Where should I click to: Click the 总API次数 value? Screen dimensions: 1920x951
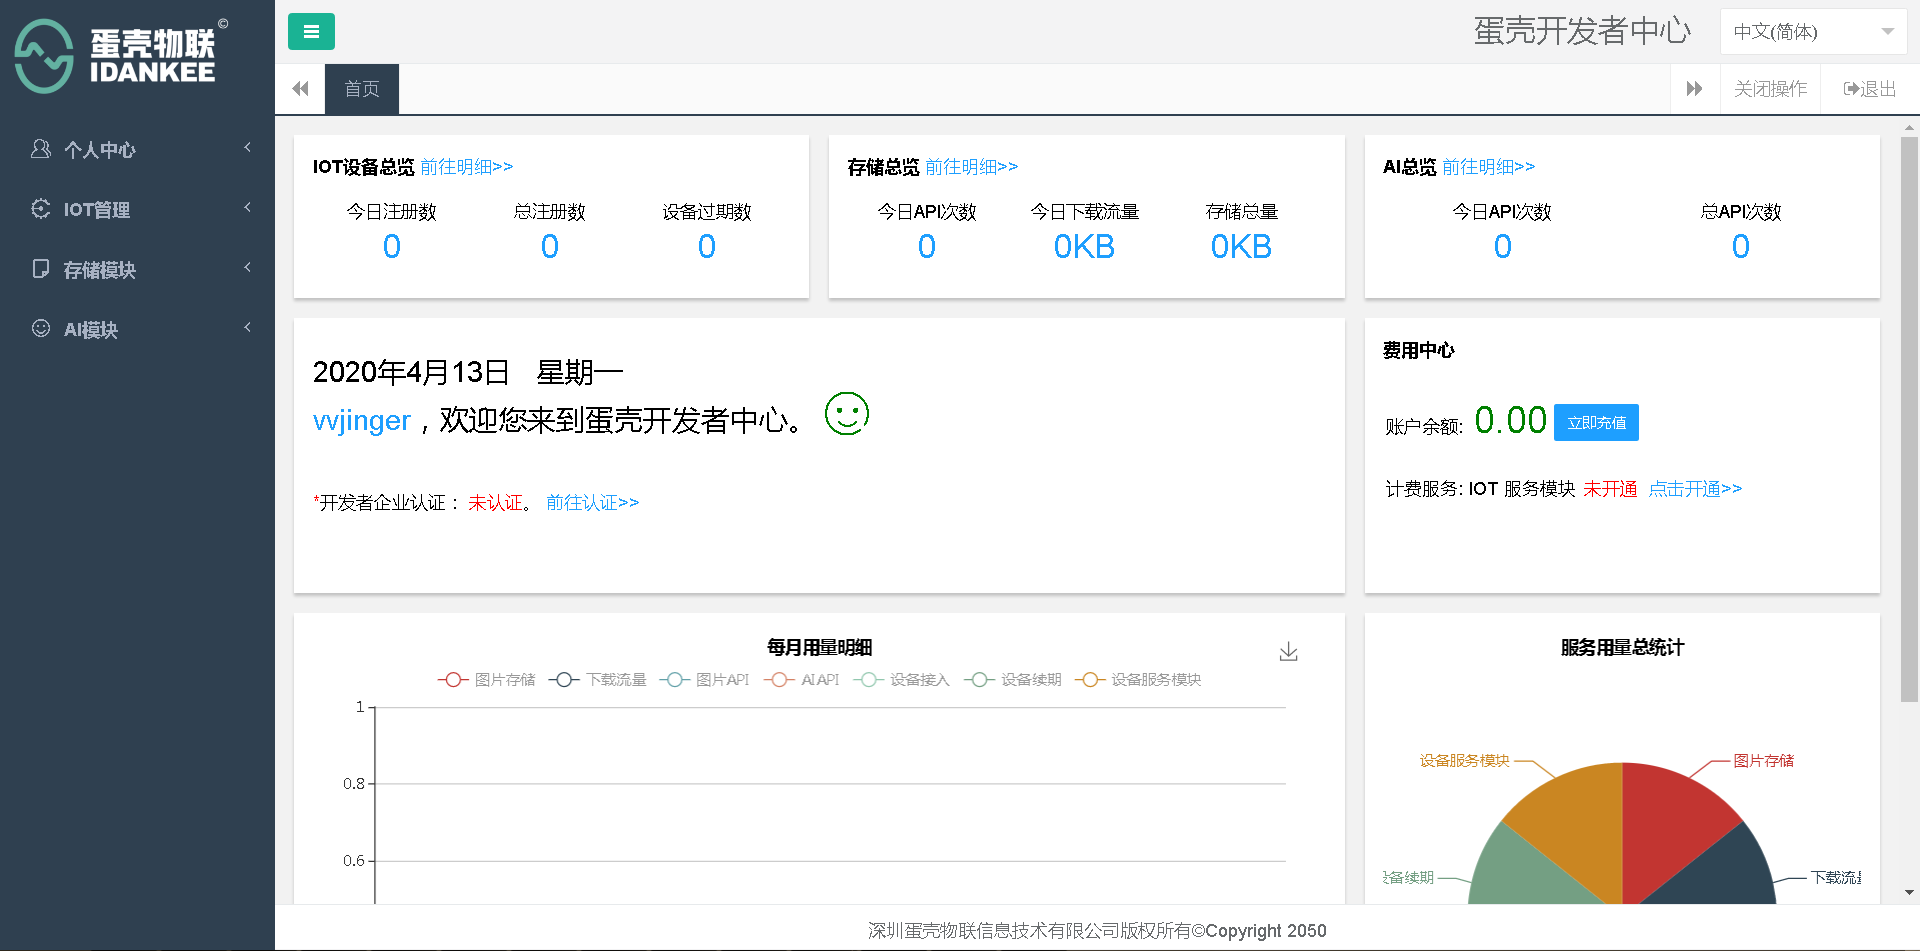point(1741,247)
